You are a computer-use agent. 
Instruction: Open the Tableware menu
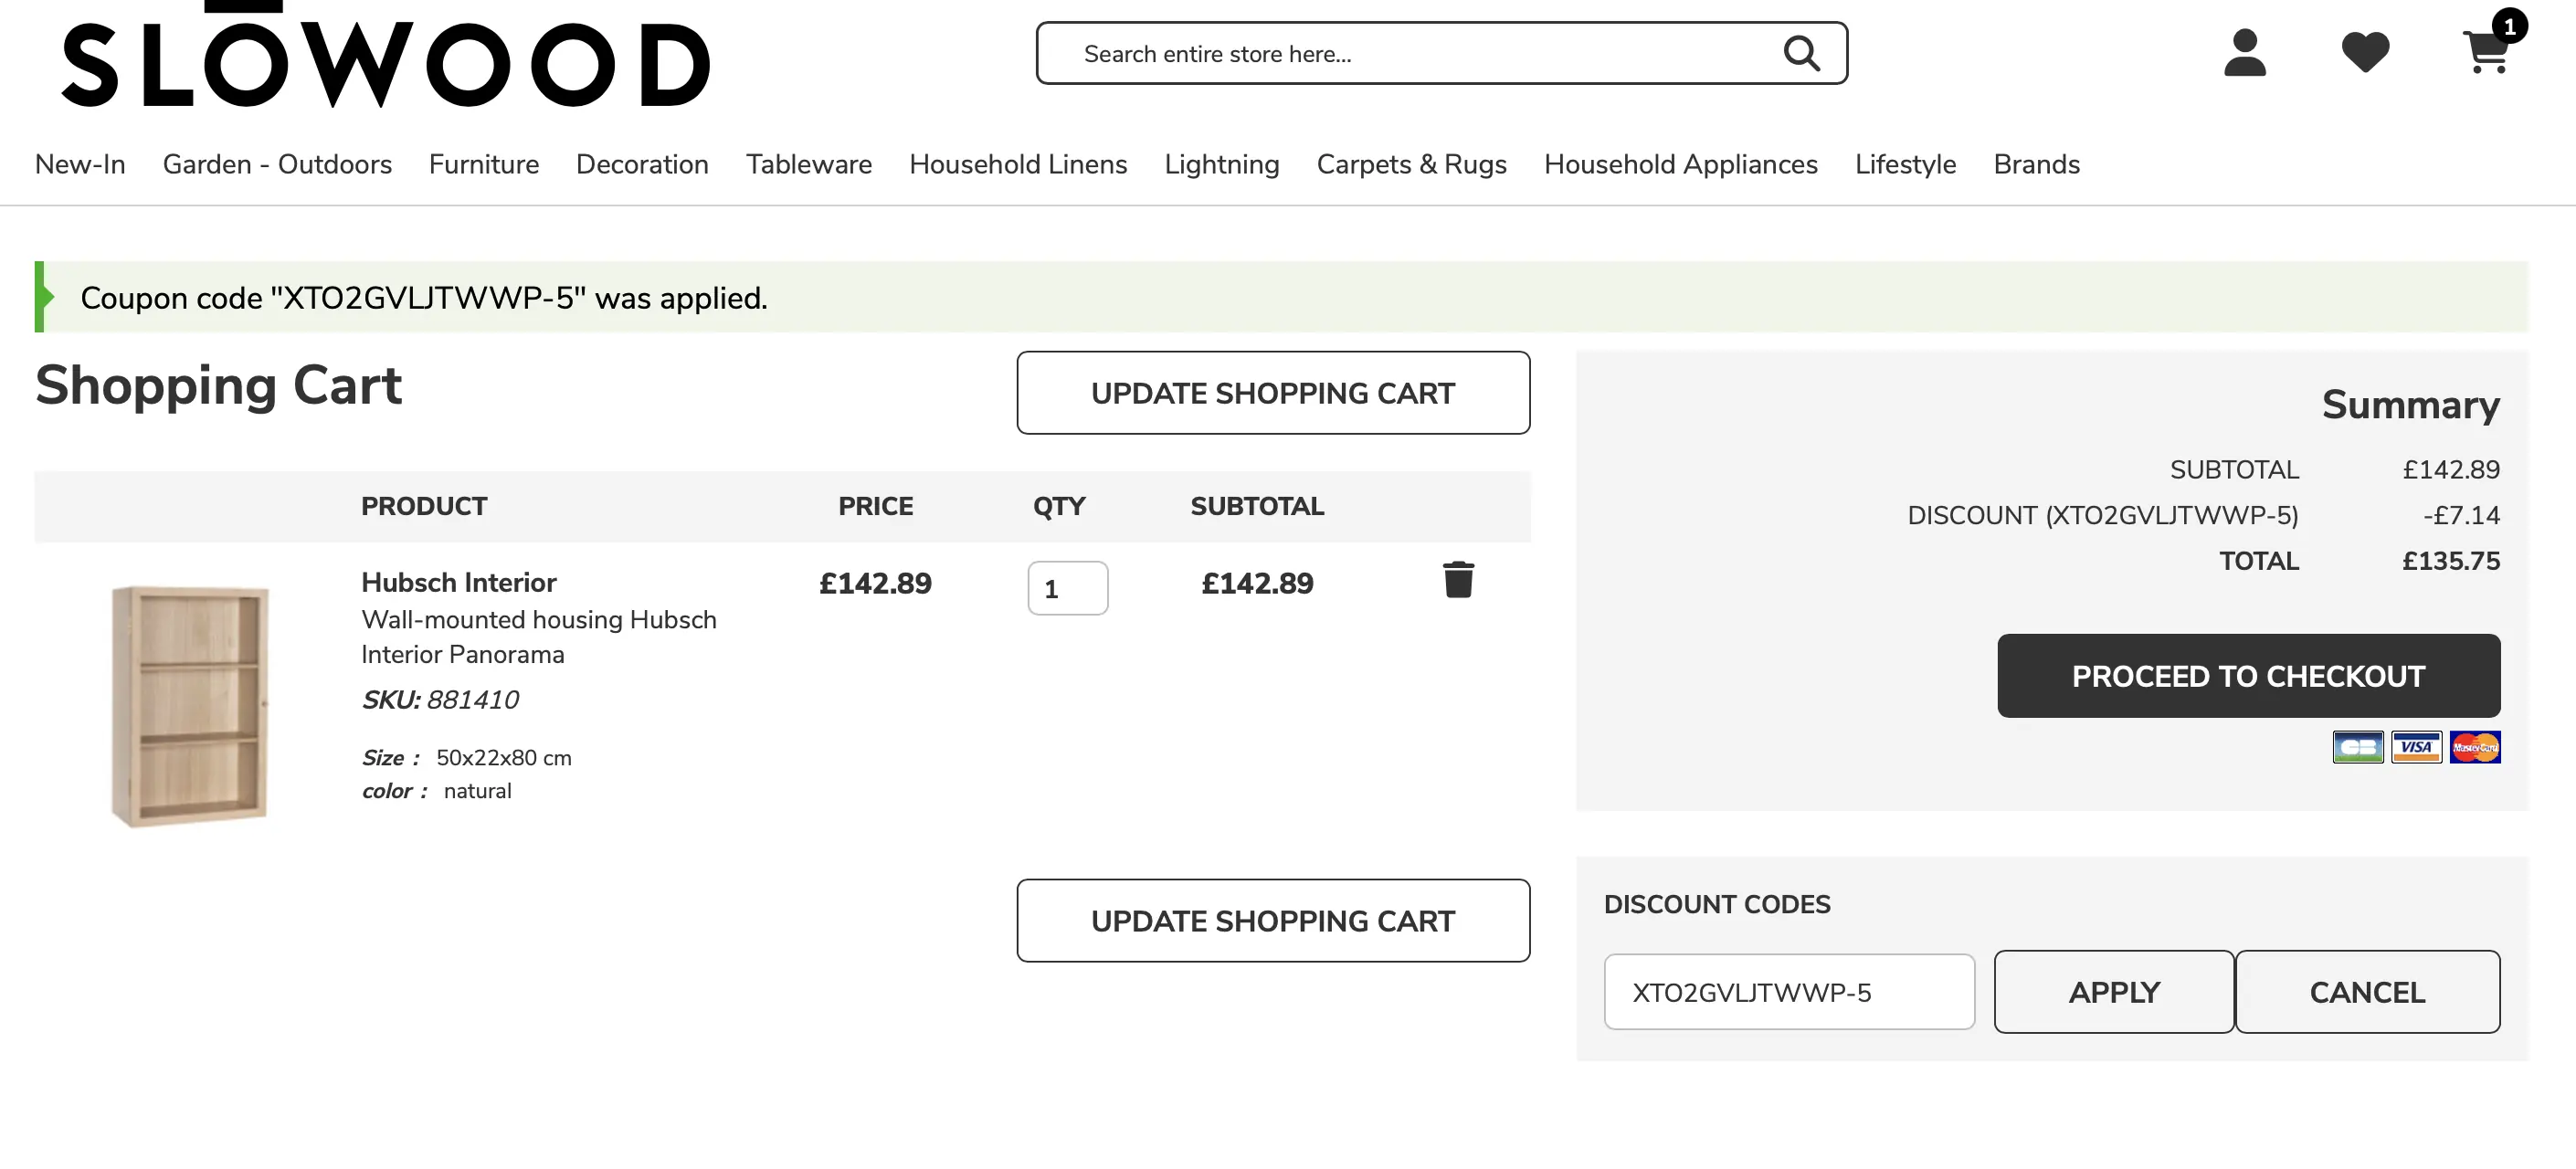tap(809, 164)
